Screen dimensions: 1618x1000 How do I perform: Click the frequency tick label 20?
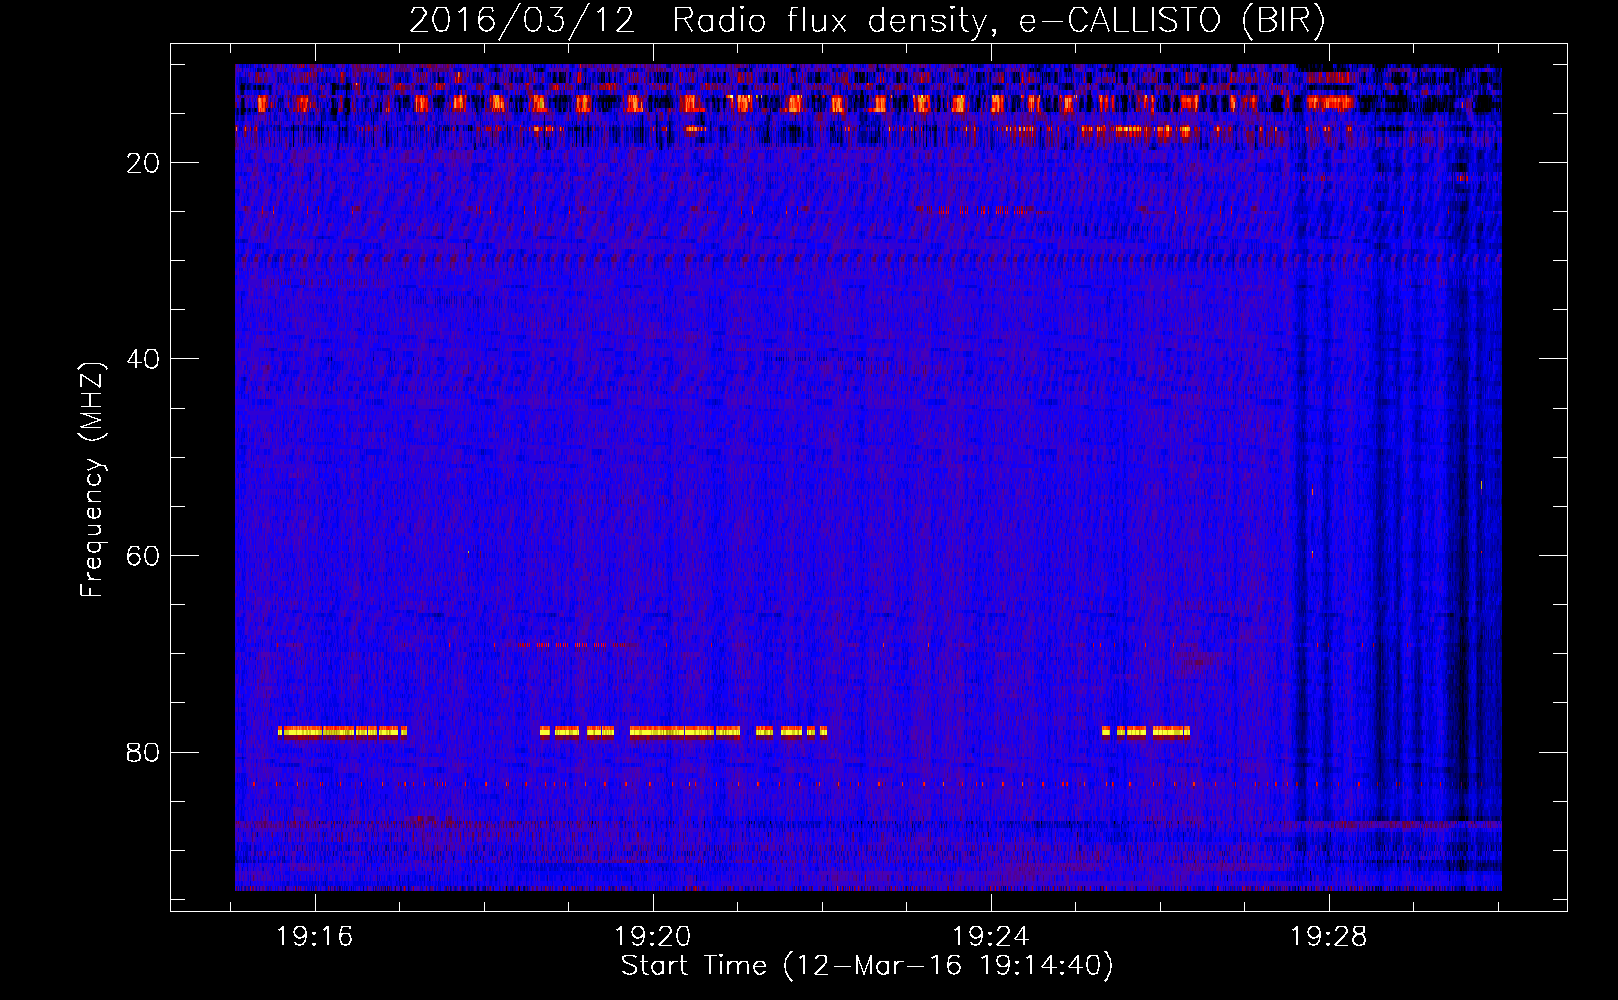click(143, 163)
